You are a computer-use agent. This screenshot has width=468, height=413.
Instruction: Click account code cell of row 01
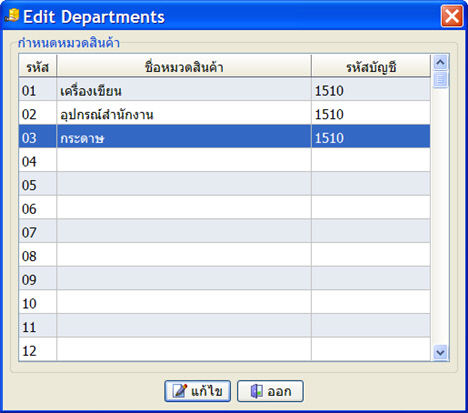click(x=371, y=91)
